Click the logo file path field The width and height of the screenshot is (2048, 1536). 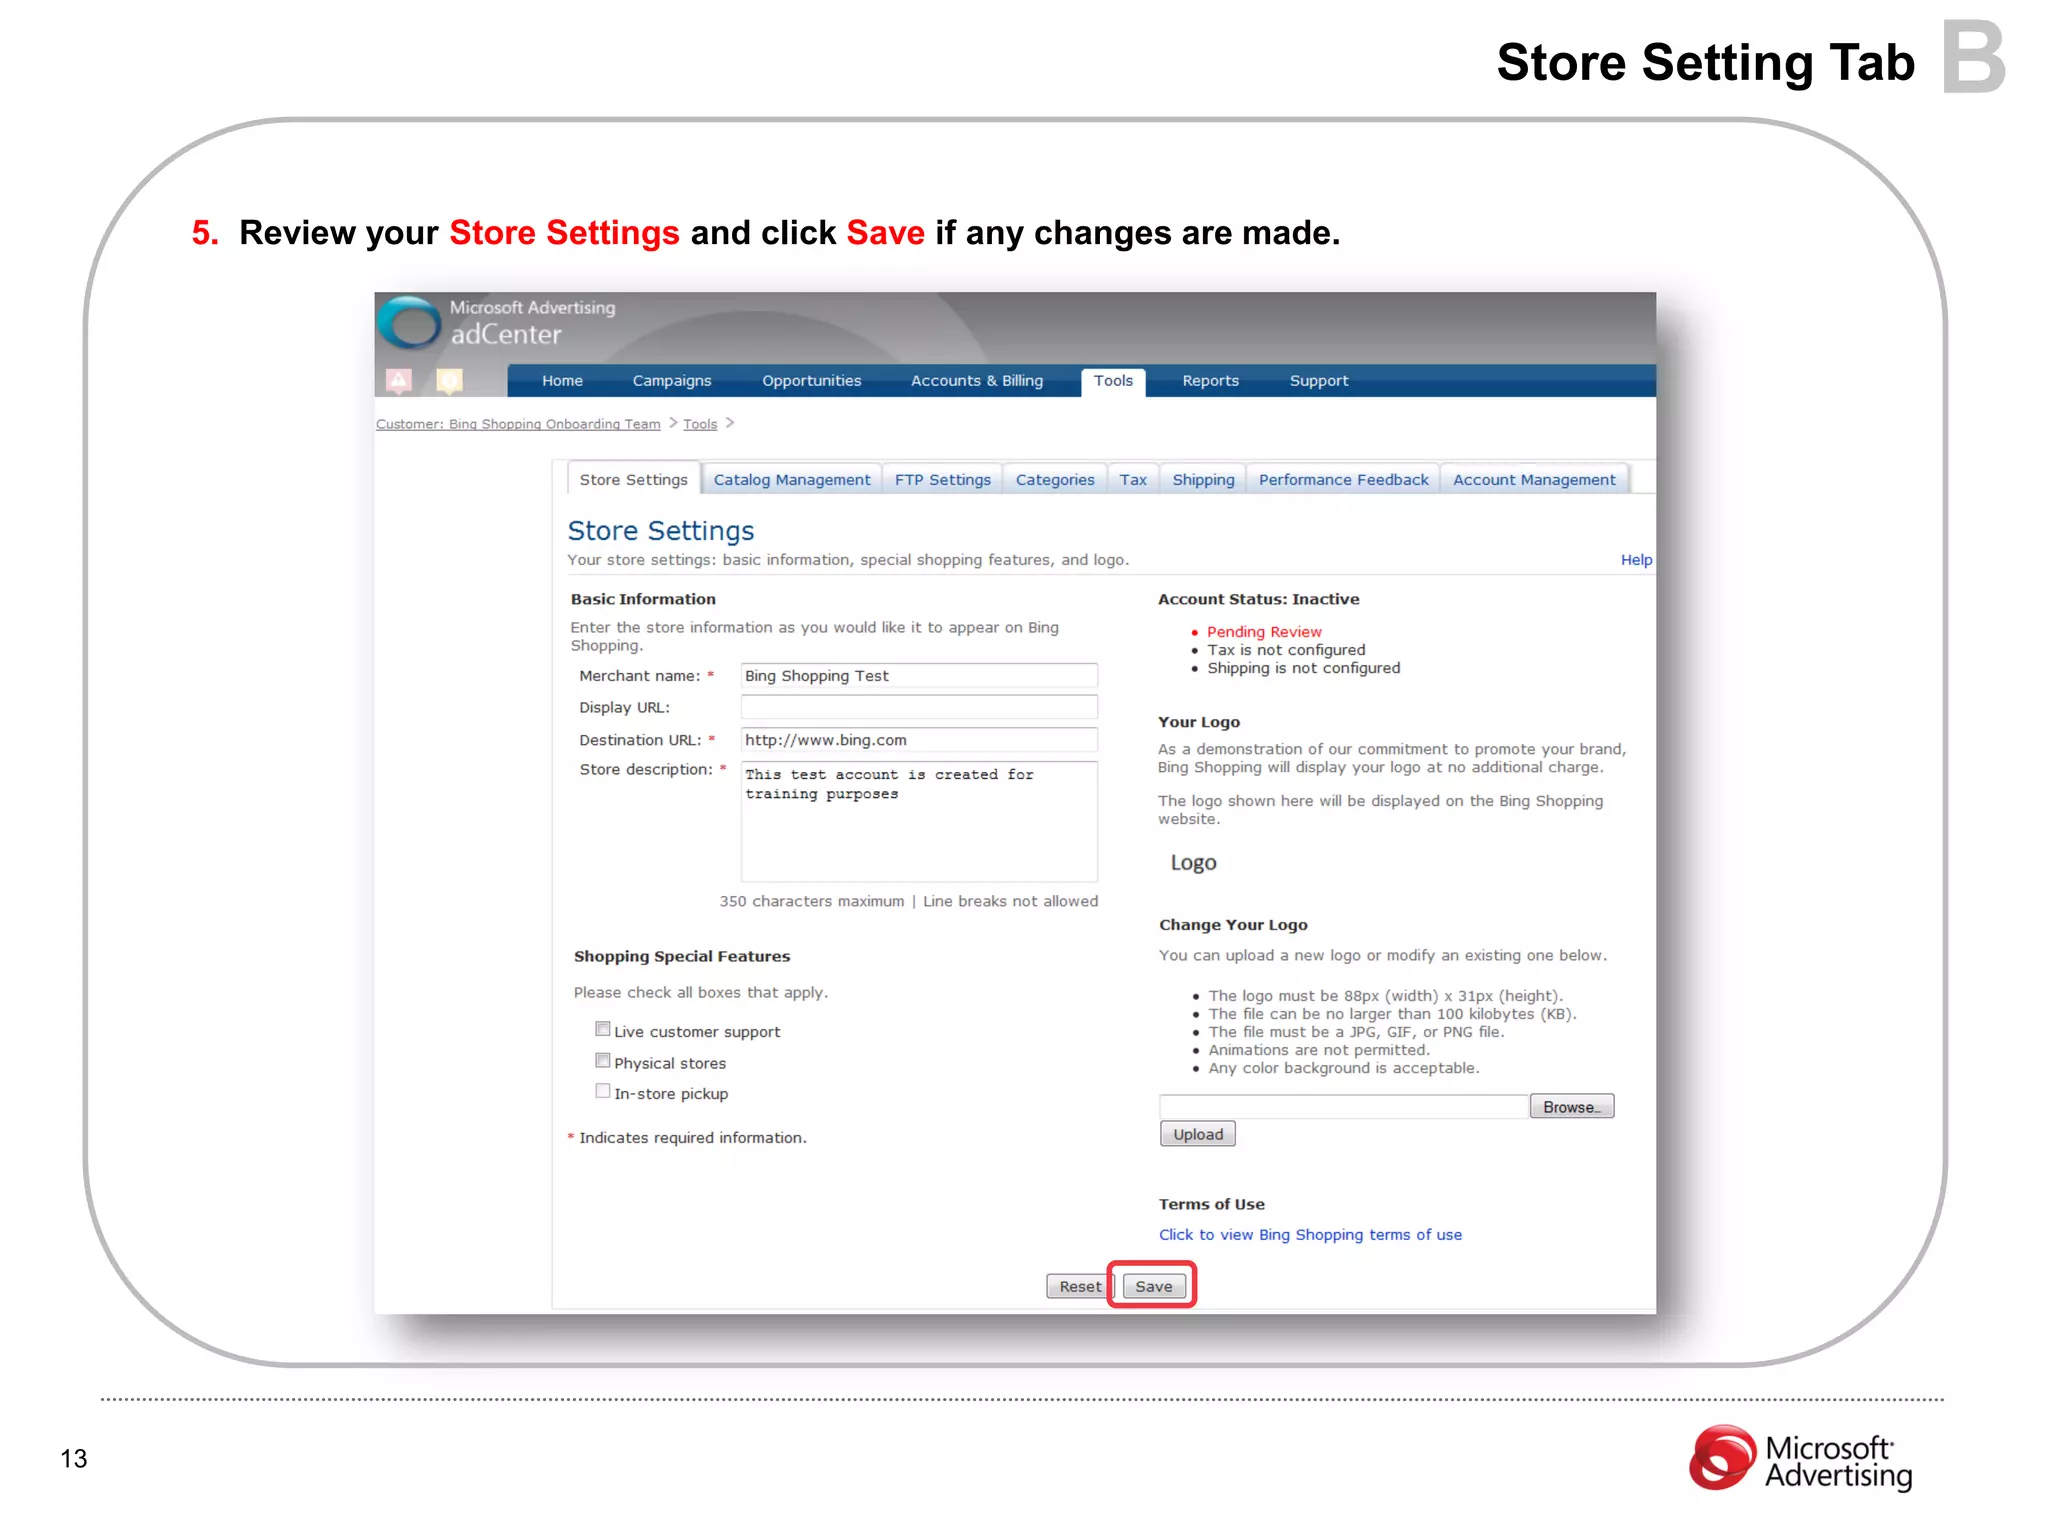(1343, 1106)
